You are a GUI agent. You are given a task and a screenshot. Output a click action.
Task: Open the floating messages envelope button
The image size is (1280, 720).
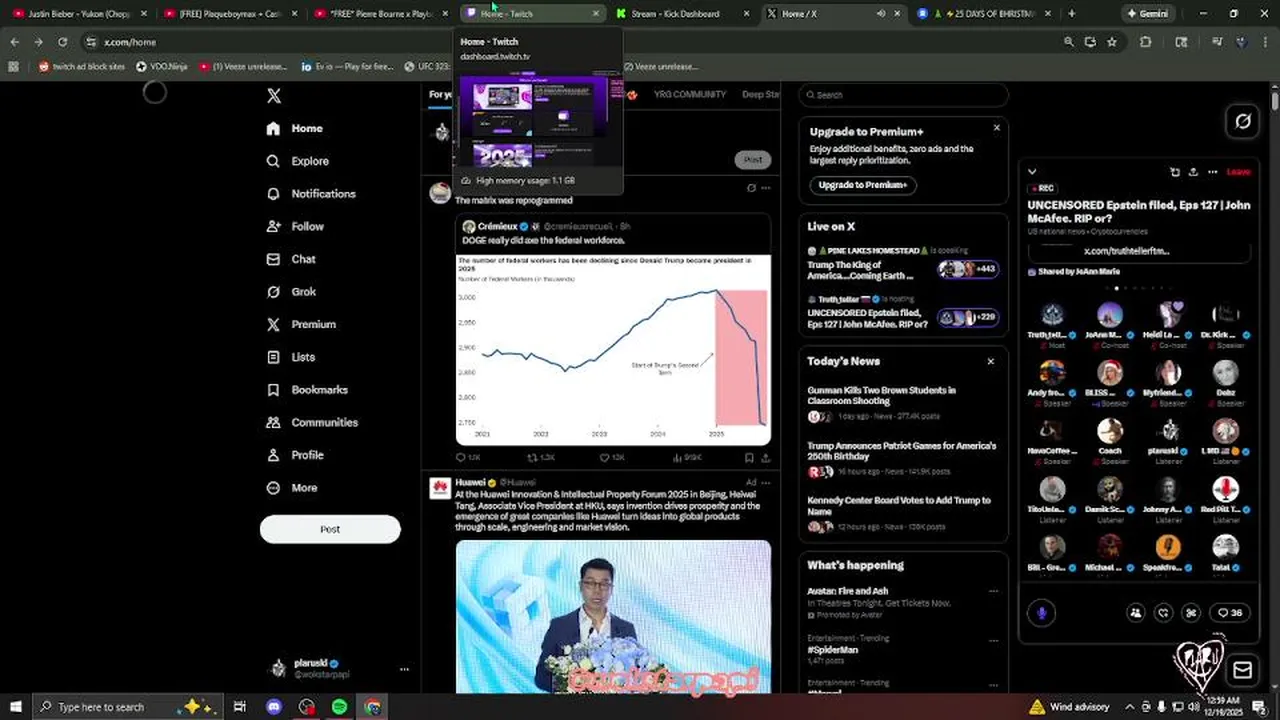point(1243,670)
